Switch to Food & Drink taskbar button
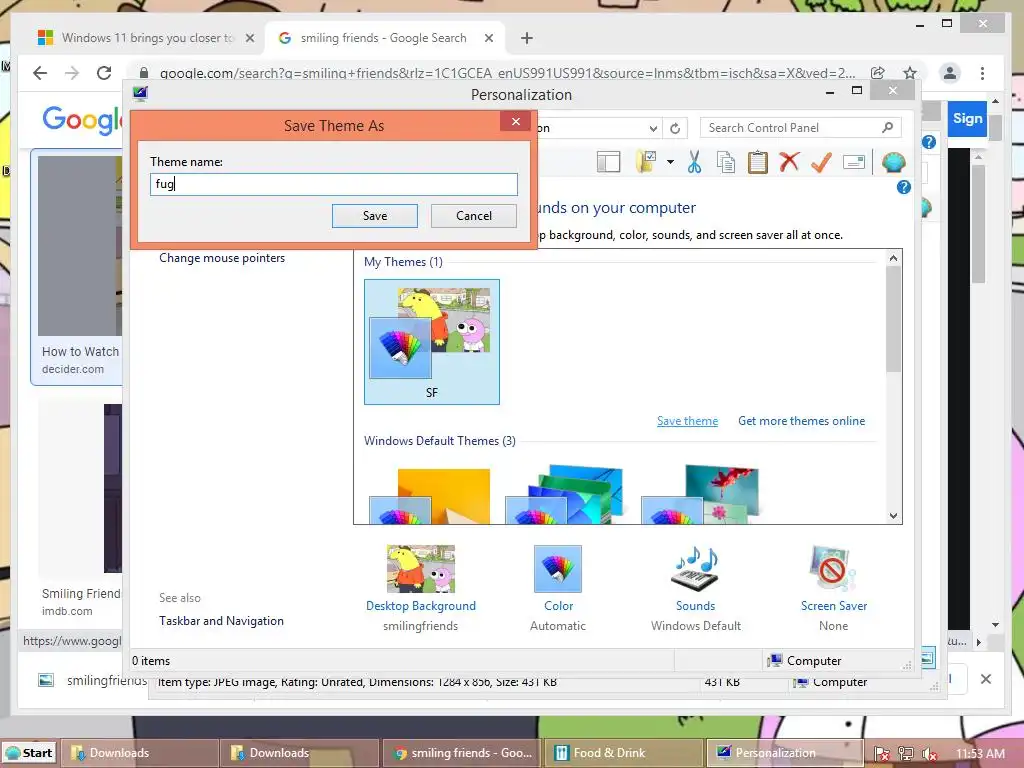Screen dimensions: 1024x768 [x=624, y=753]
